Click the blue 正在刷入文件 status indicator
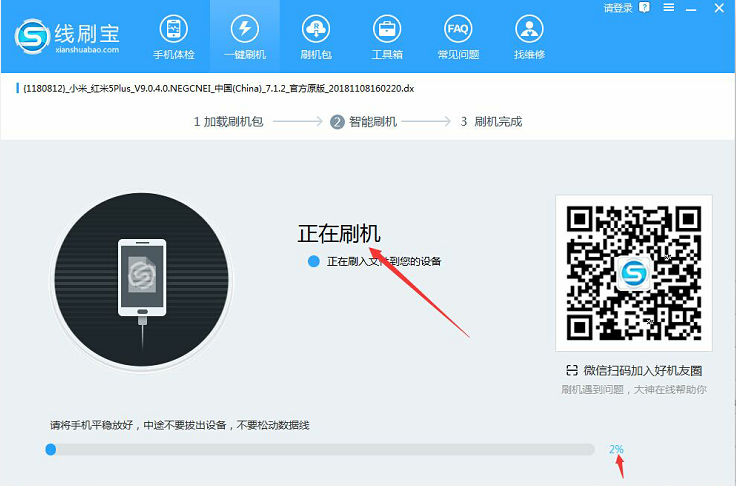The height and width of the screenshot is (486, 736). pyautogui.click(x=314, y=261)
